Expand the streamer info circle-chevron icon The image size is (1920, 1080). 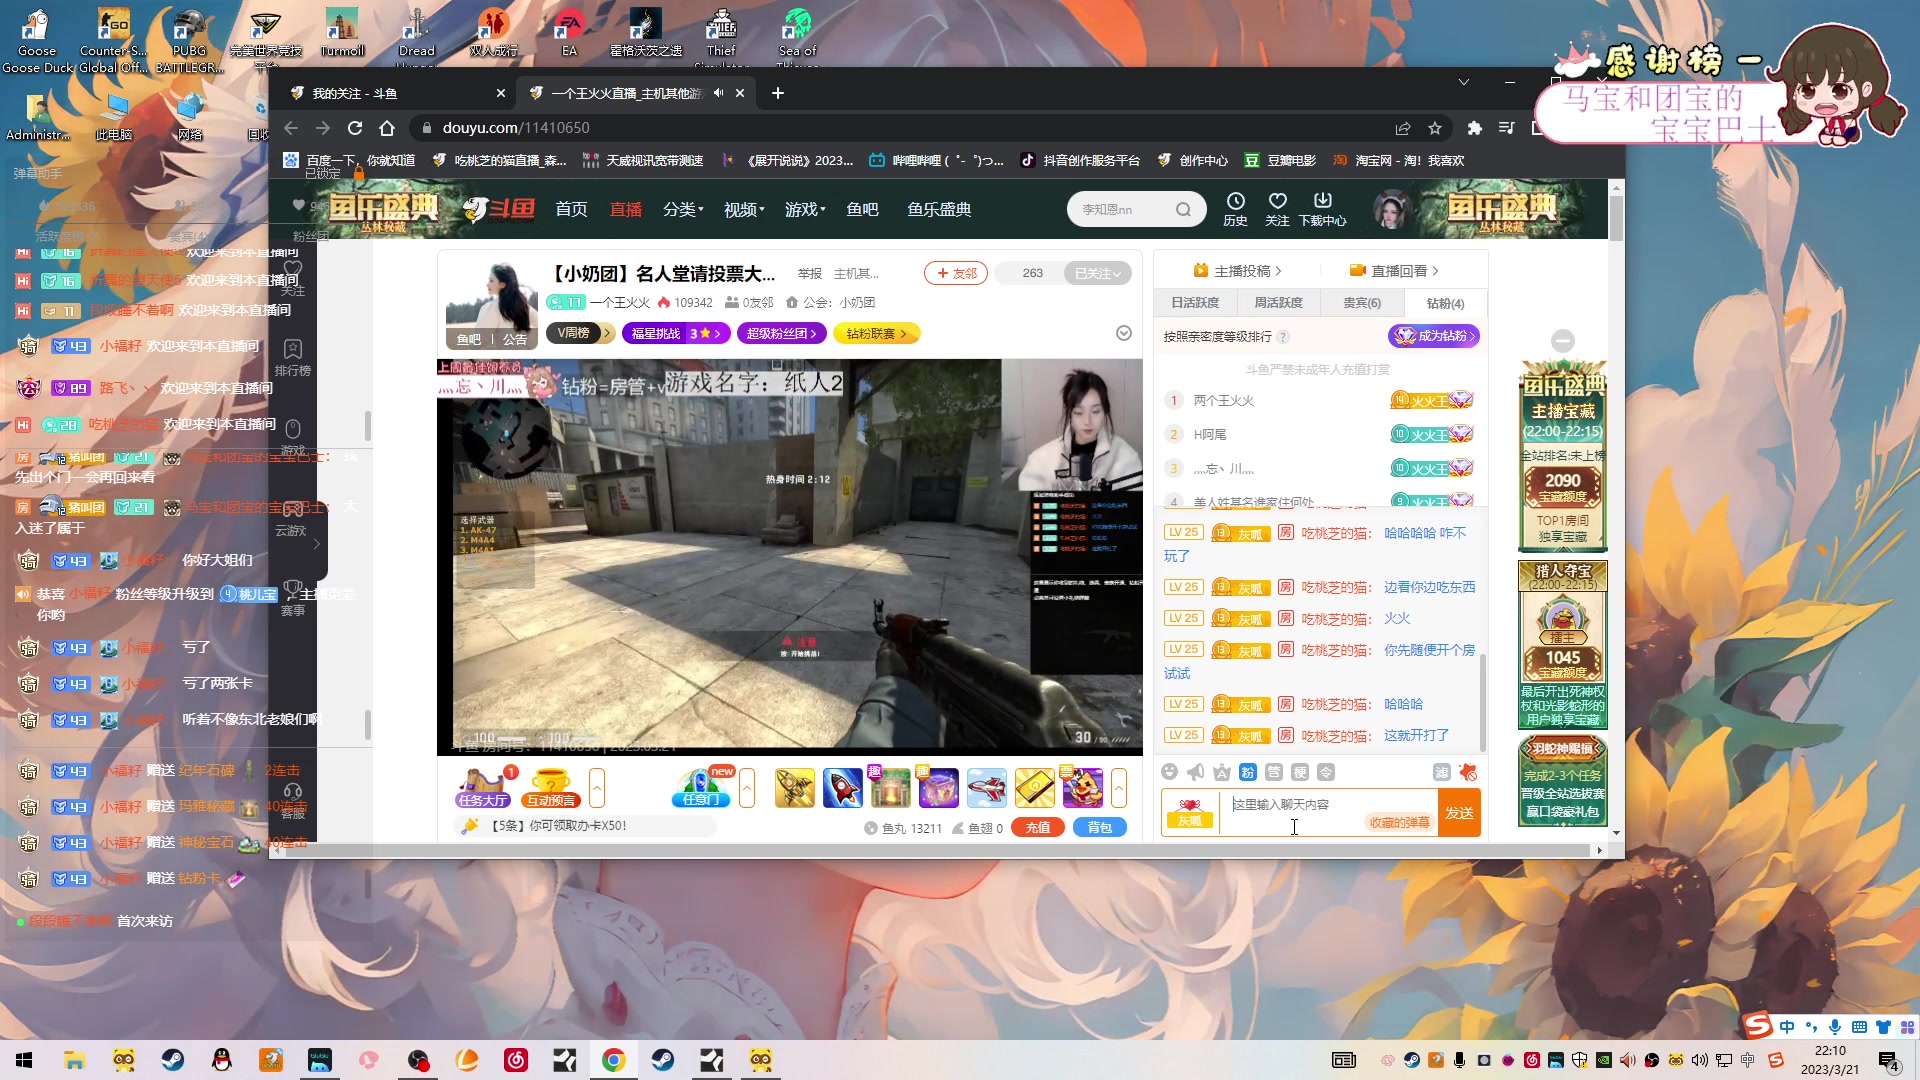(x=1124, y=333)
